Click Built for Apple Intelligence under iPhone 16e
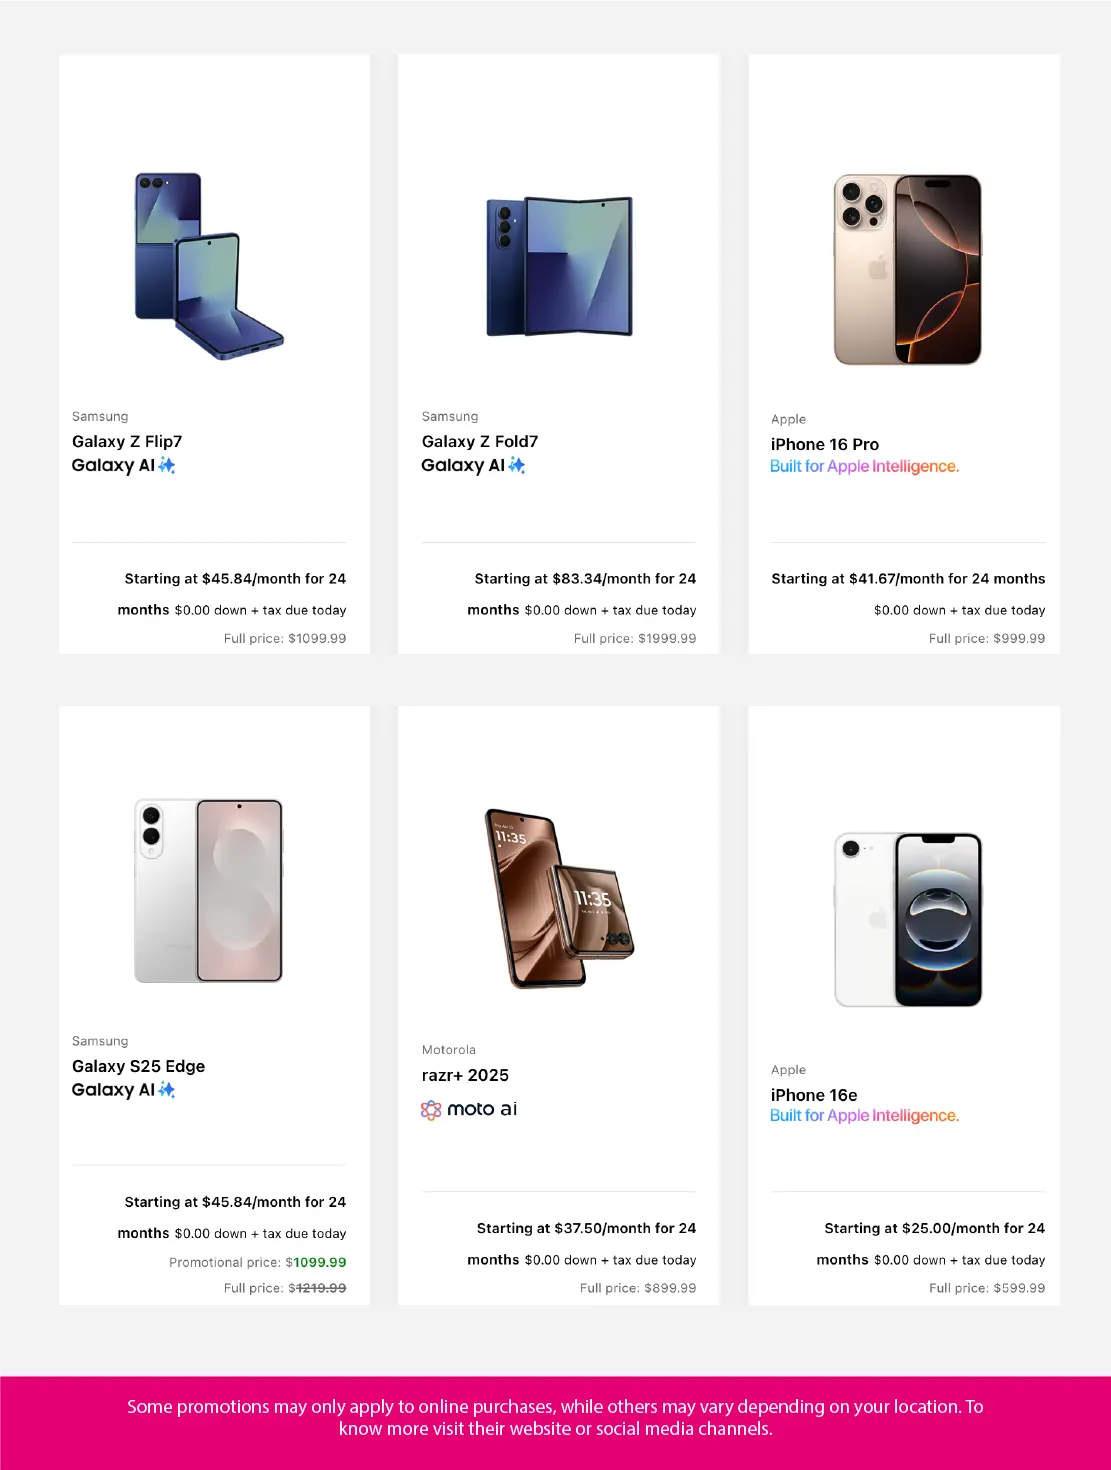1111x1470 pixels. coord(864,1116)
